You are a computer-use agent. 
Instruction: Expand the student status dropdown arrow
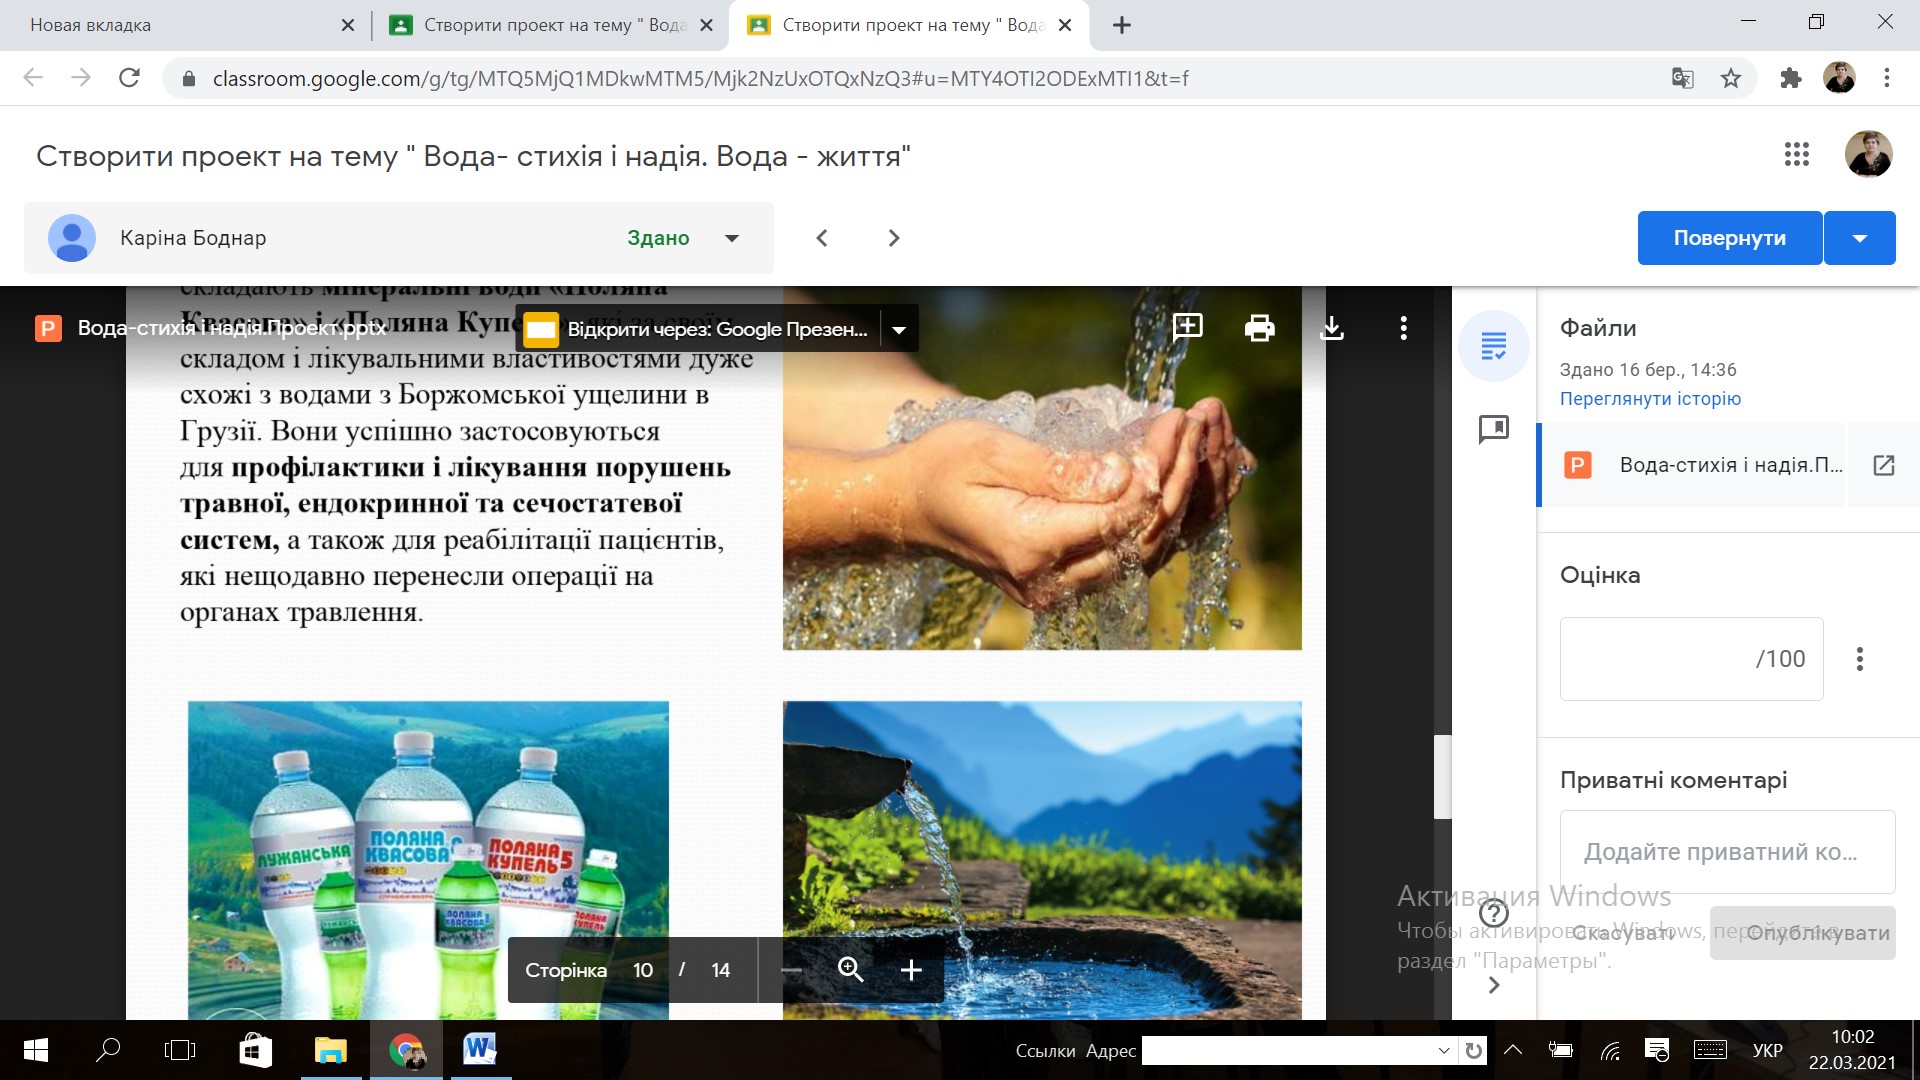(x=732, y=238)
